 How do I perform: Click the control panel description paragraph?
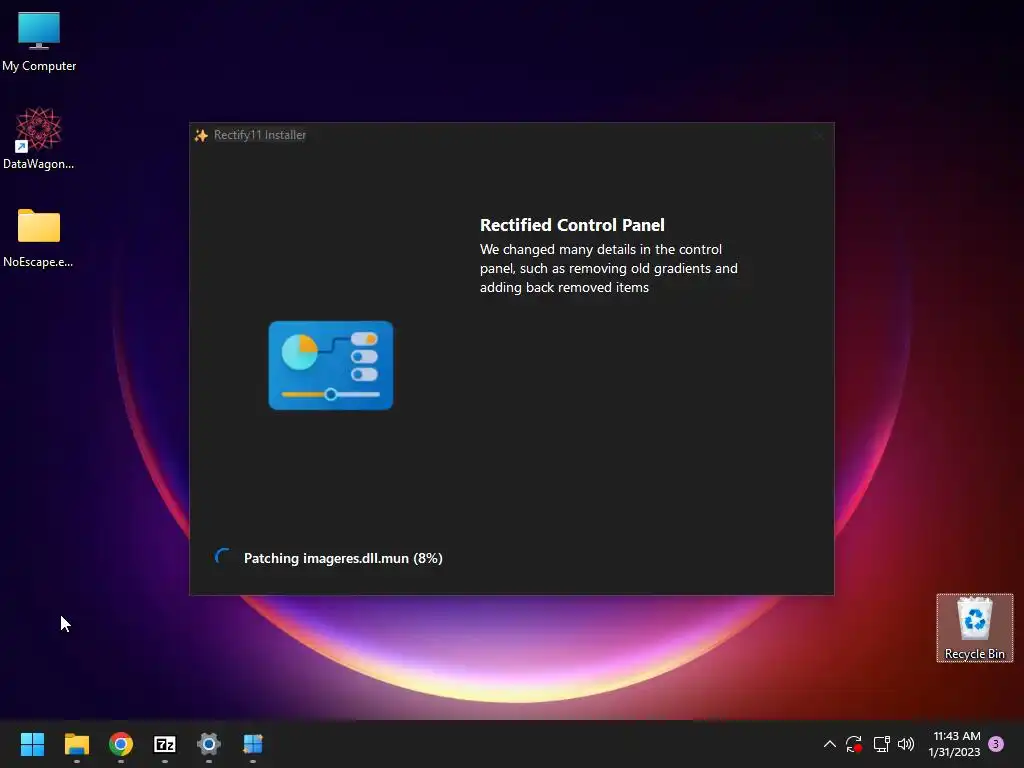[x=609, y=268]
